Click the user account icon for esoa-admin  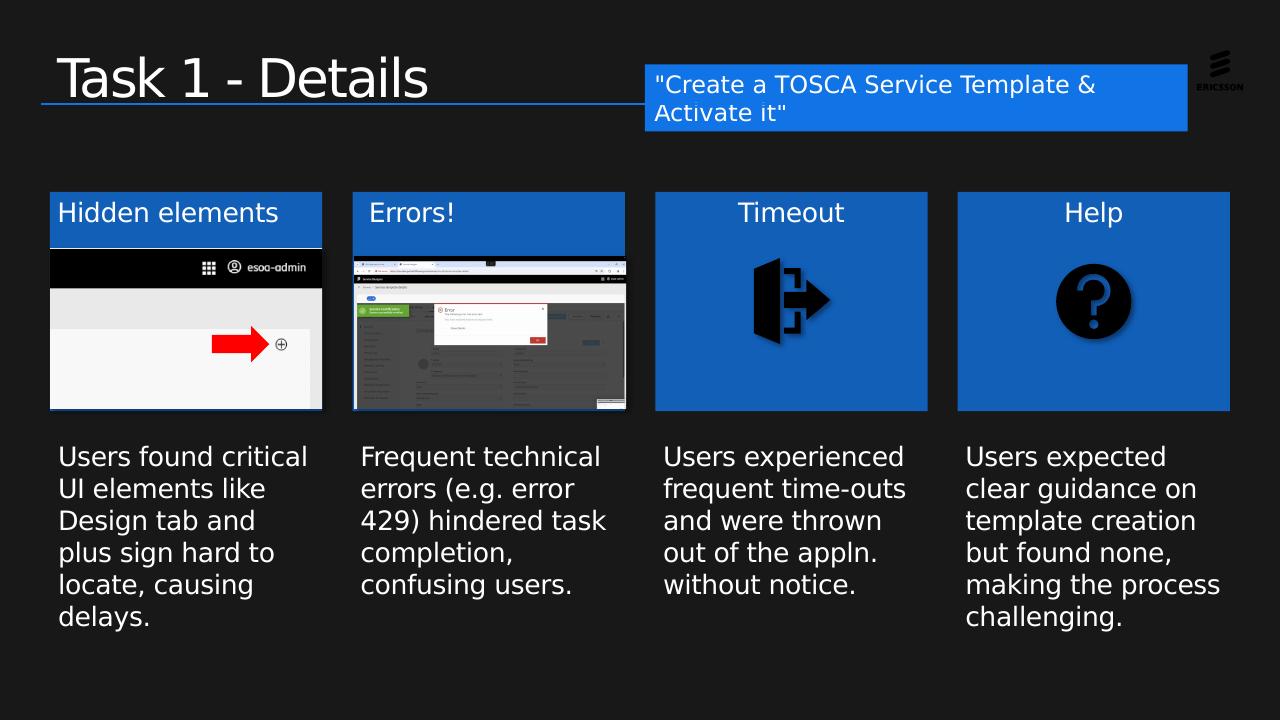click(x=235, y=267)
